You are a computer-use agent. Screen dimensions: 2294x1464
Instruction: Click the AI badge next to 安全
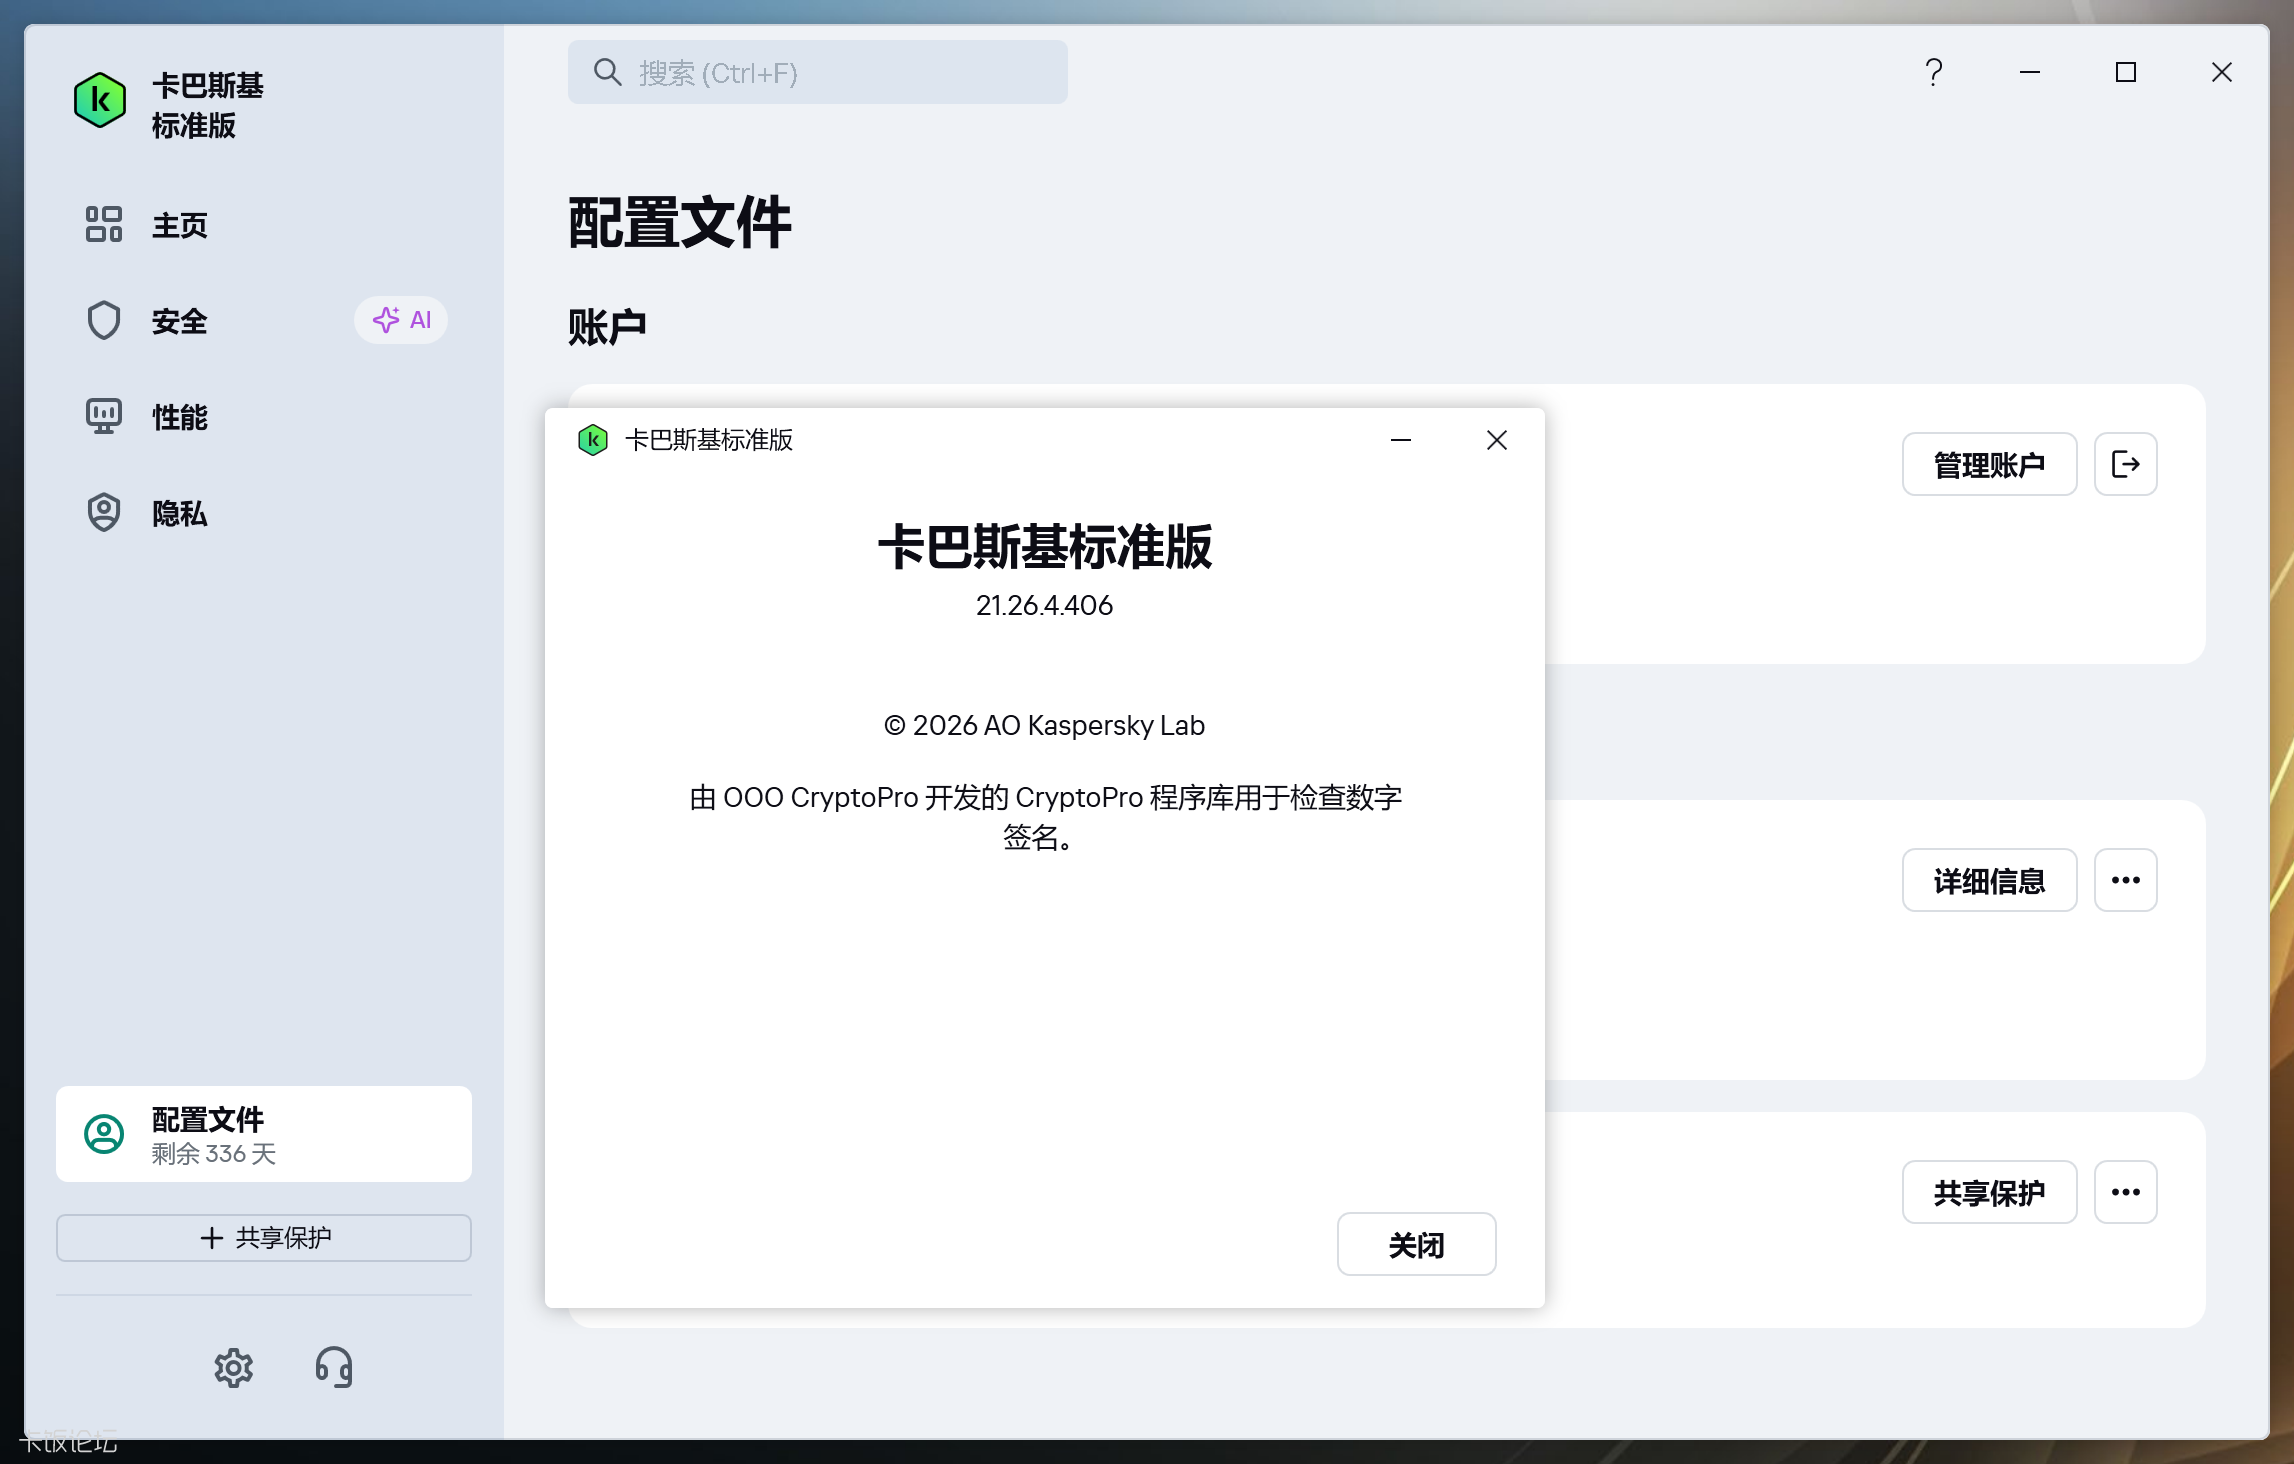(401, 320)
